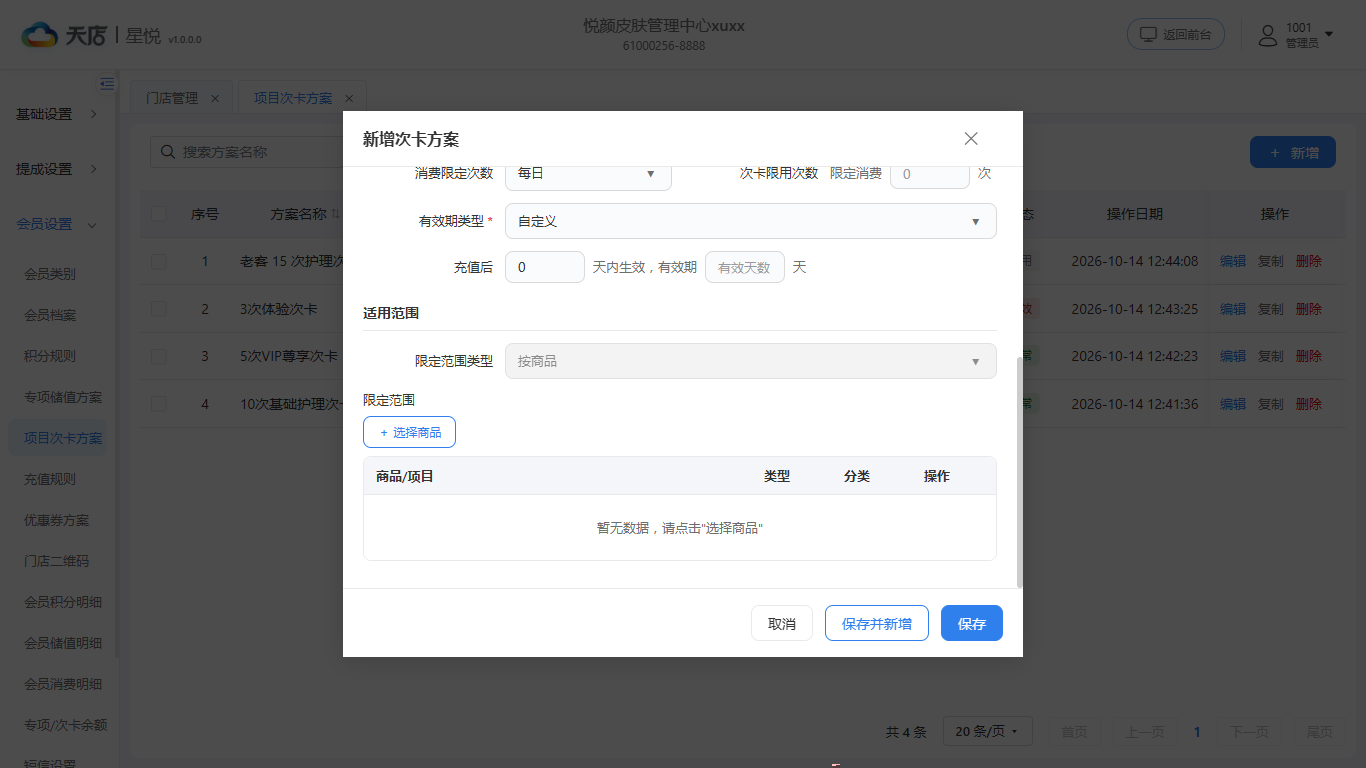
Task: Click the dialog's vertical scrollbar
Action: point(1019,471)
